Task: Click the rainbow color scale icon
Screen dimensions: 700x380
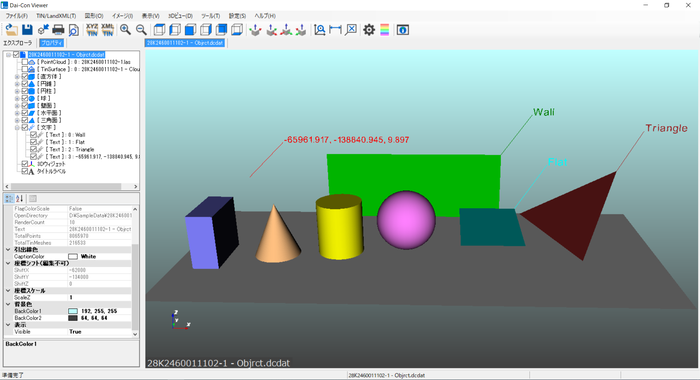Action: pyautogui.click(x=384, y=30)
